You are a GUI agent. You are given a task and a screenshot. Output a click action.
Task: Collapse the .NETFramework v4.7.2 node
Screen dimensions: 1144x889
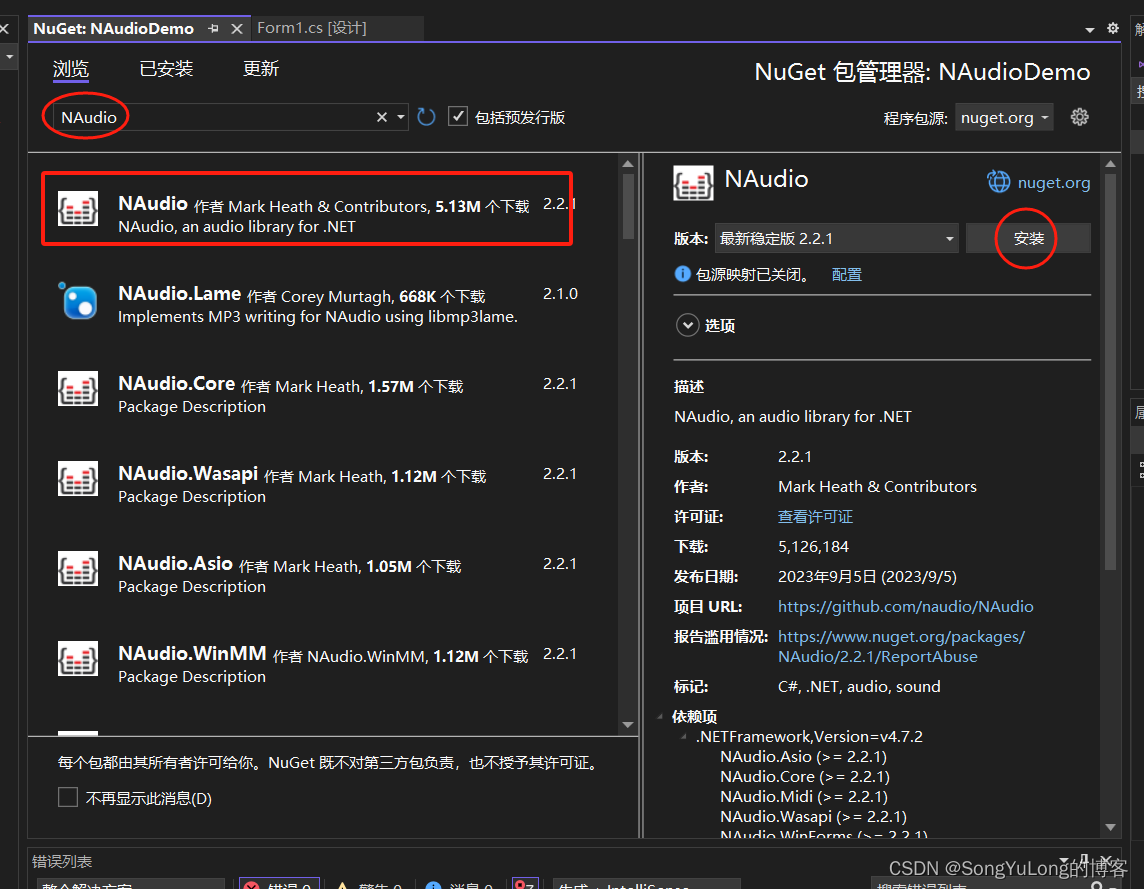684,736
